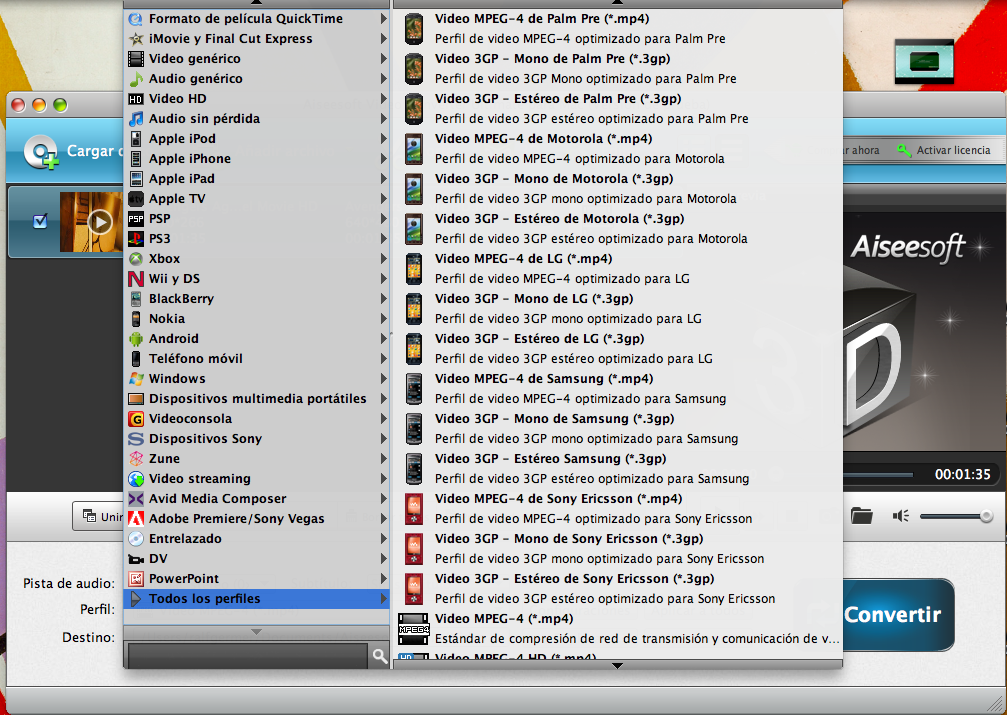Click the Dispositivos Sony icon

(136, 439)
